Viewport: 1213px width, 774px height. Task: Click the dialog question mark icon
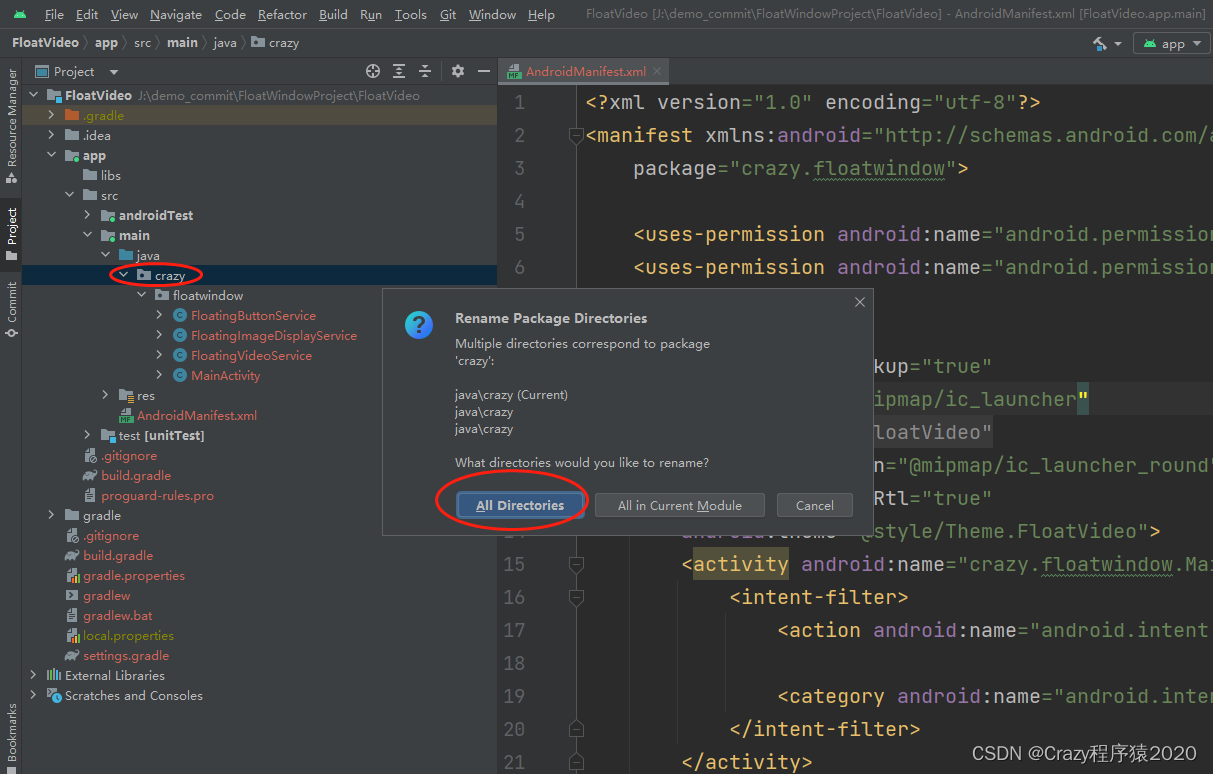tap(419, 325)
